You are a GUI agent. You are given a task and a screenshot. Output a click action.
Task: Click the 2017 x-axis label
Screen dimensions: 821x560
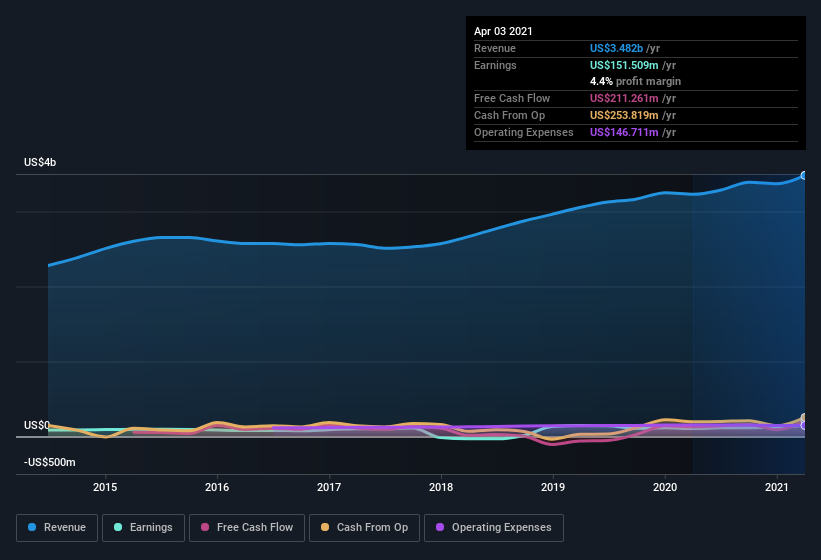(329, 487)
